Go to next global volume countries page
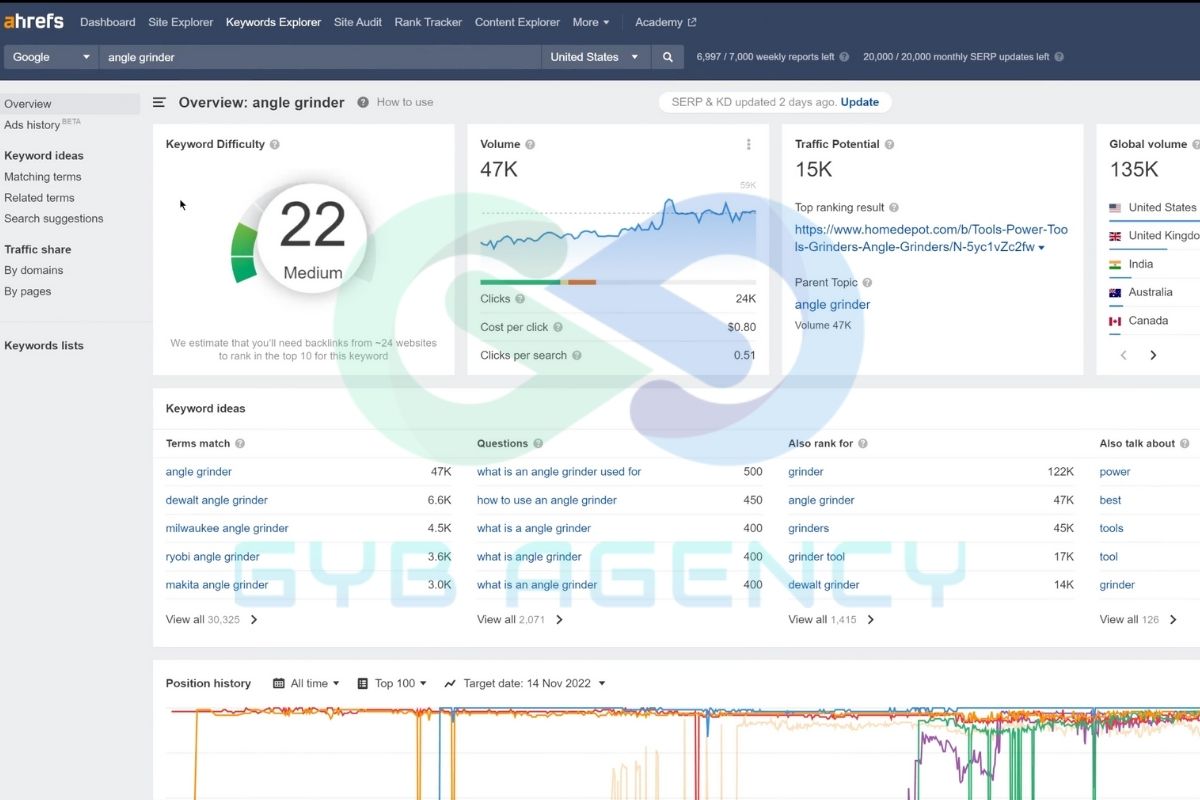1200x800 pixels. [x=1153, y=355]
